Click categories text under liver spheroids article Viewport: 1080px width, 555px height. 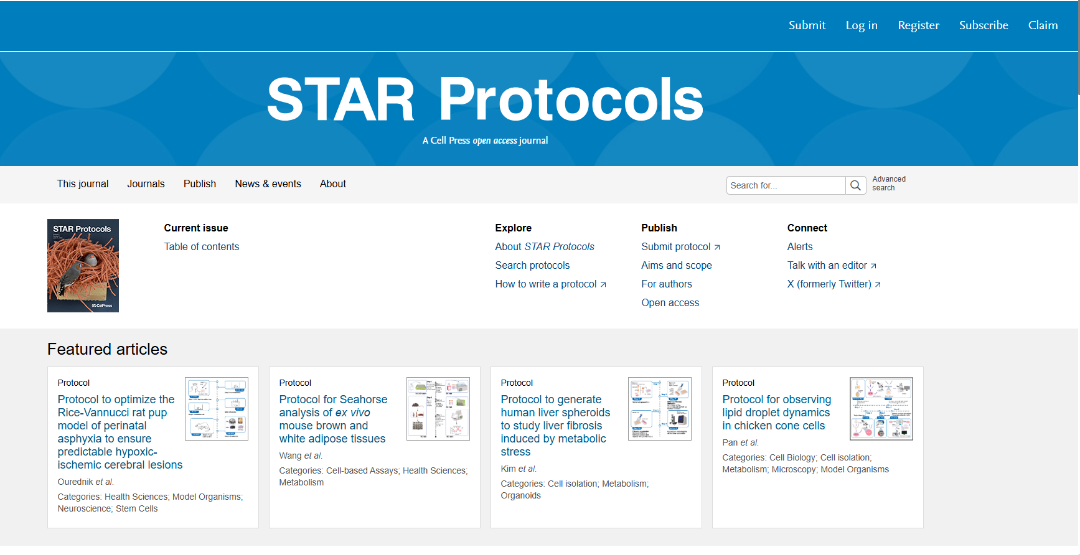[x=574, y=490]
